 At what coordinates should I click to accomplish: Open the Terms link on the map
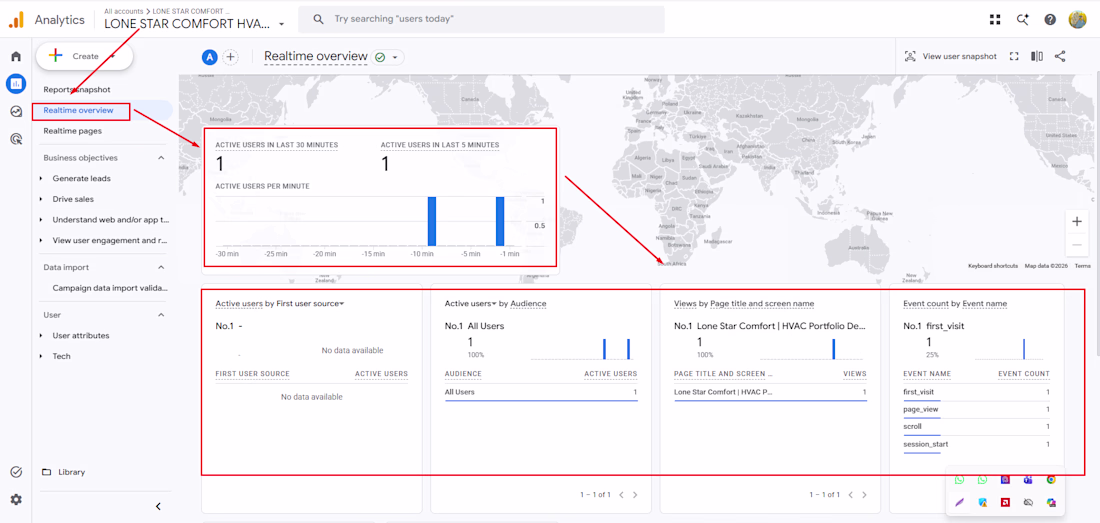pos(1082,266)
